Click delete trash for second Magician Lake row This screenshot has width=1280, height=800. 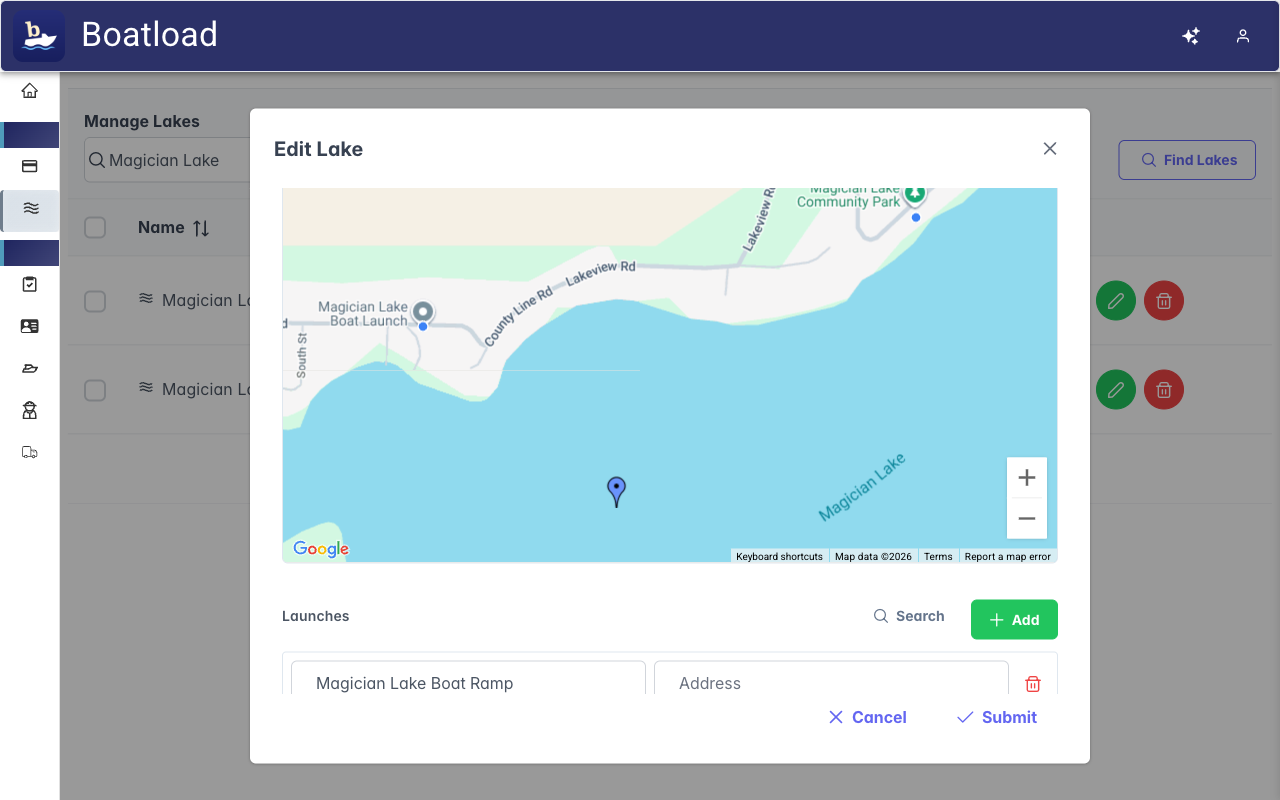[1164, 389]
